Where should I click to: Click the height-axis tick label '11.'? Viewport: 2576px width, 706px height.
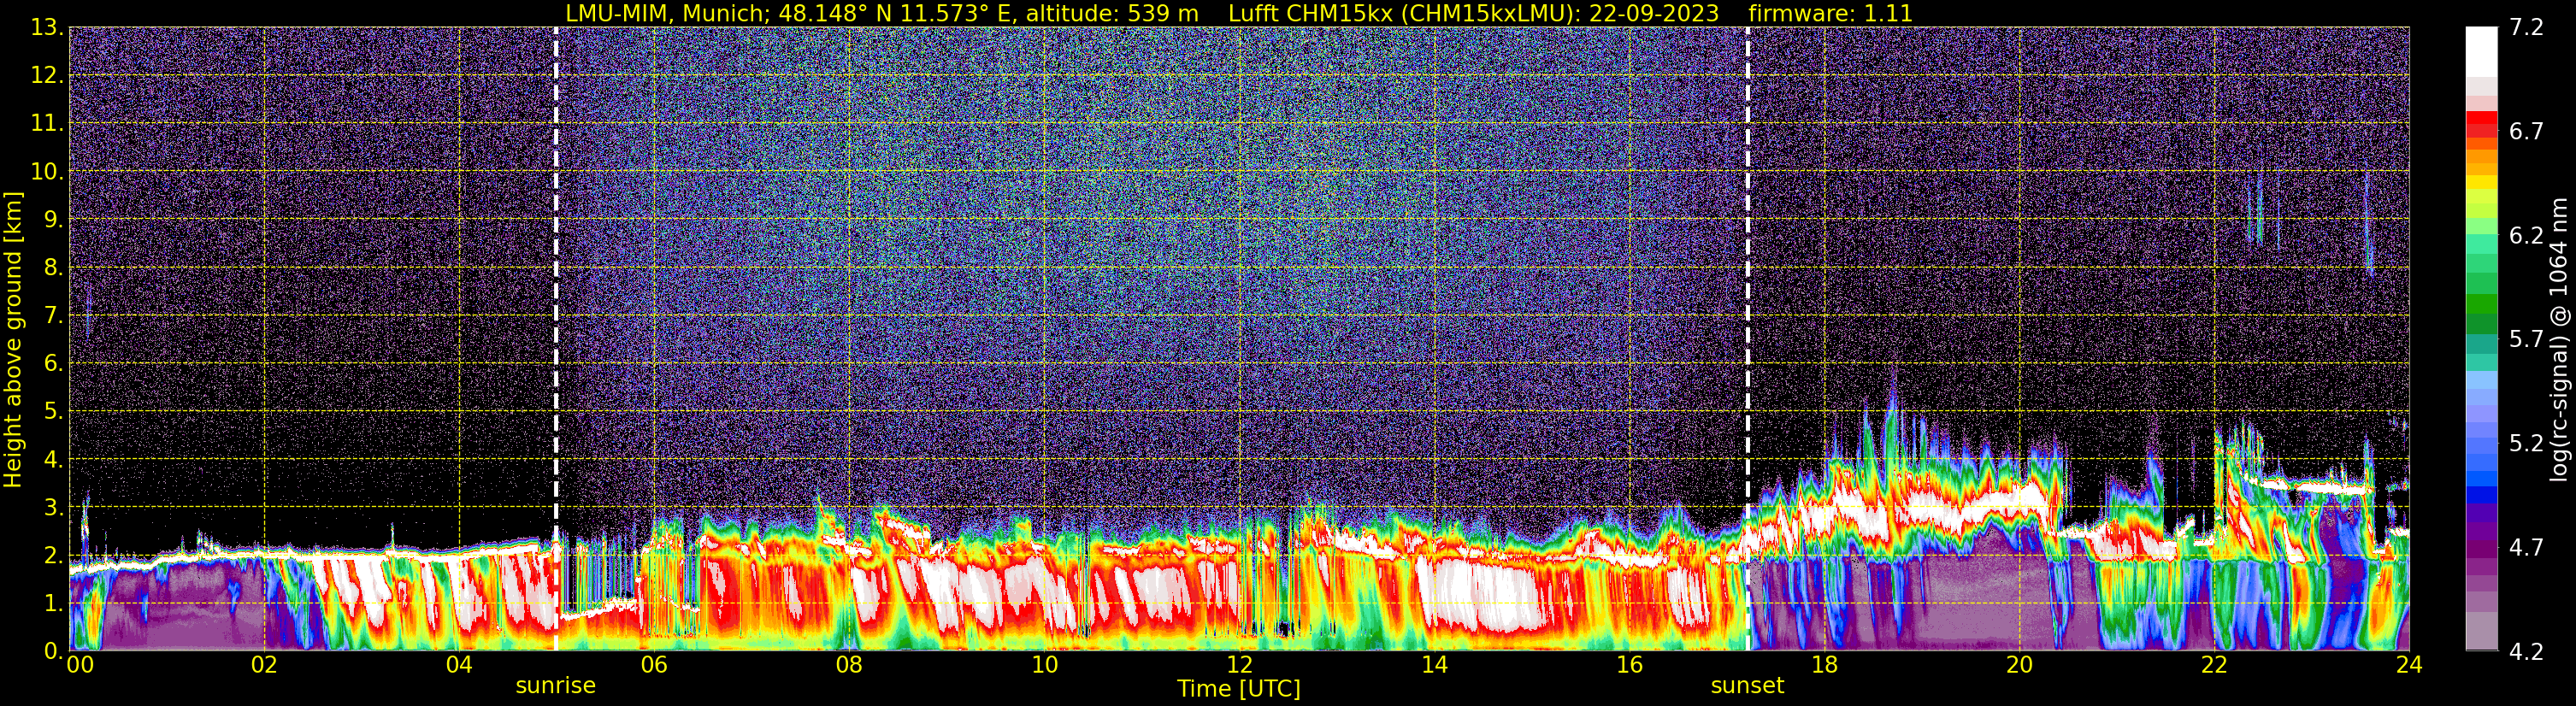(x=46, y=124)
